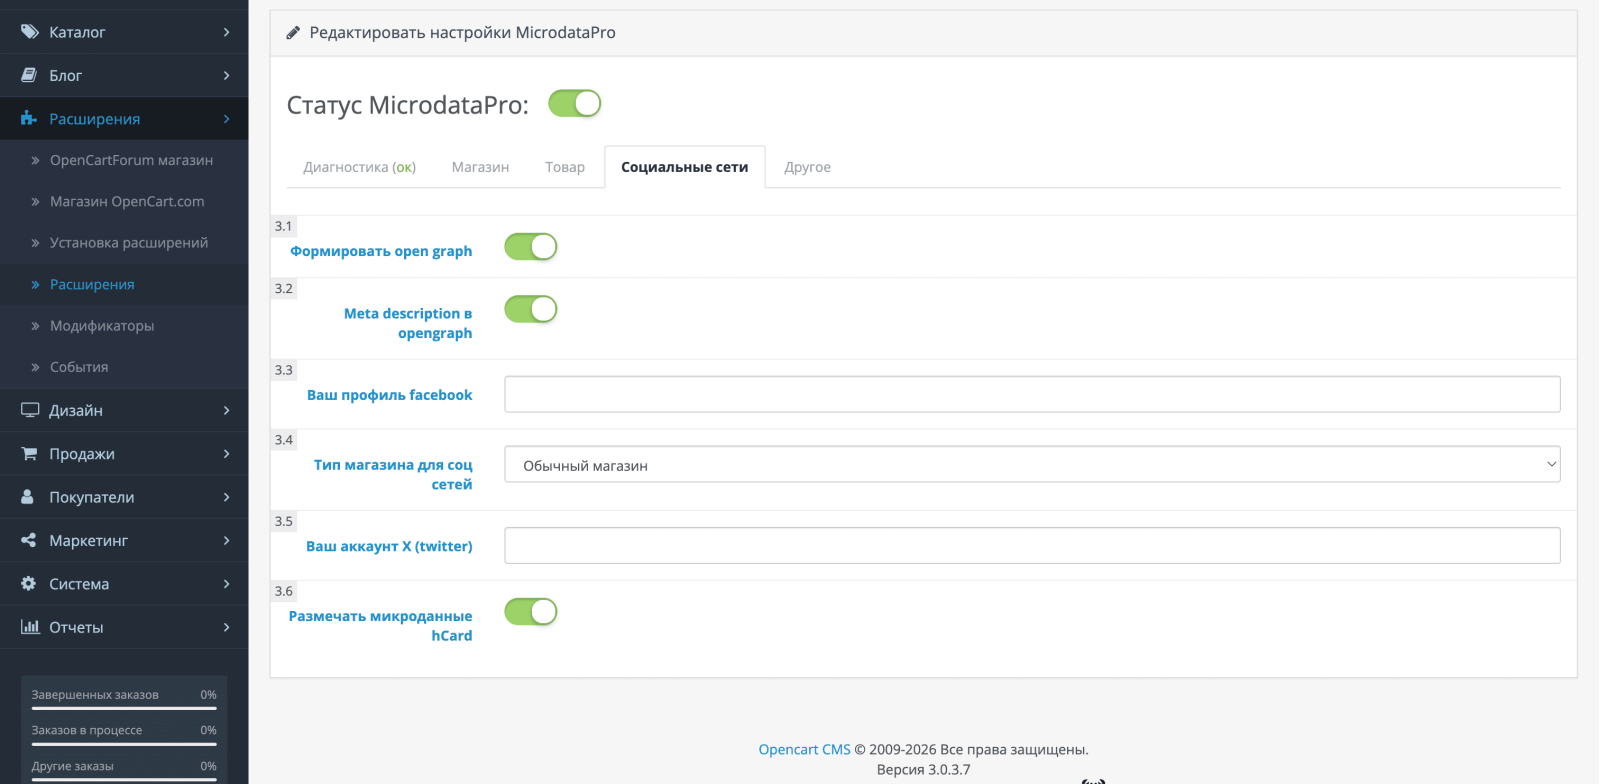Click Размечать микроданные hCard label
Screen dimensions: 1600x784
click(x=380, y=626)
